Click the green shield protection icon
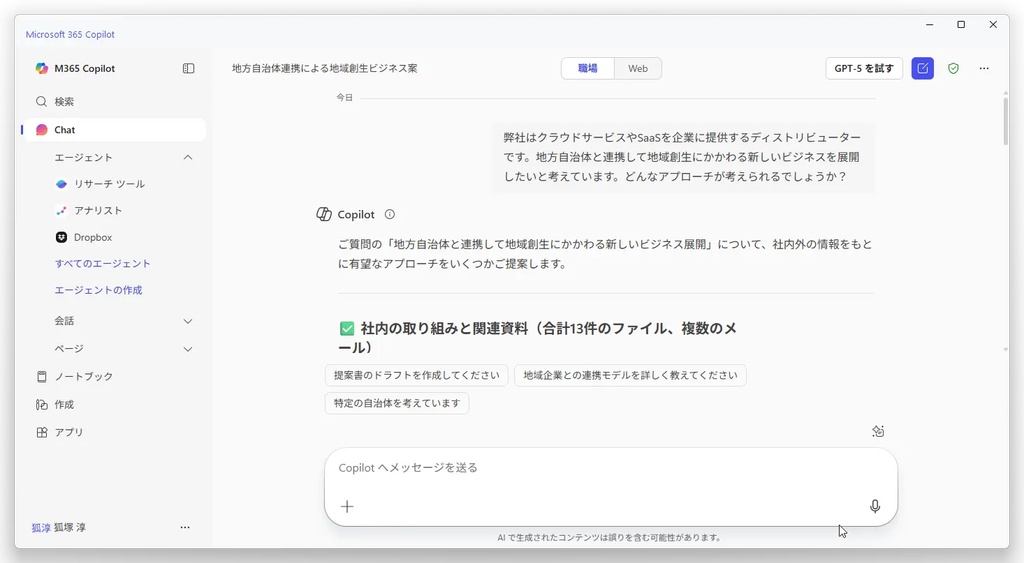Image resolution: width=1024 pixels, height=563 pixels. [x=953, y=69]
